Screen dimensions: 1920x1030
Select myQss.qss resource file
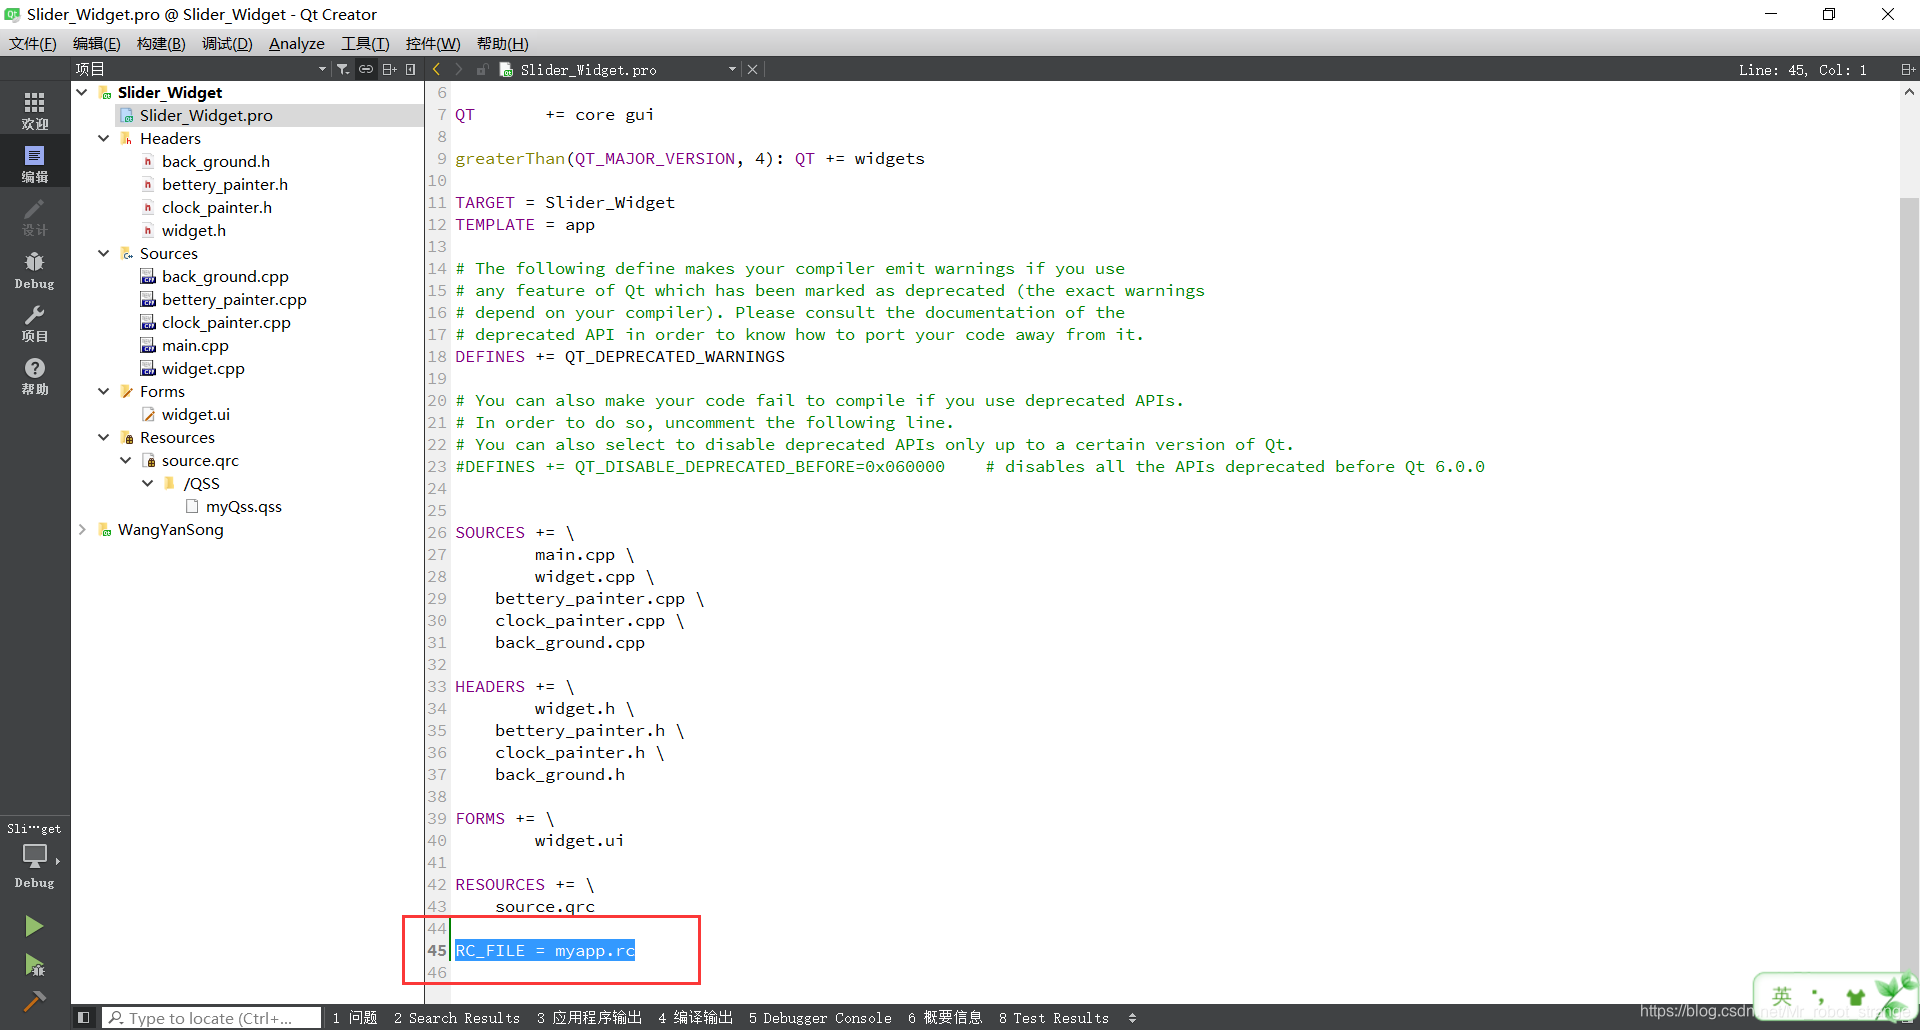(x=244, y=506)
